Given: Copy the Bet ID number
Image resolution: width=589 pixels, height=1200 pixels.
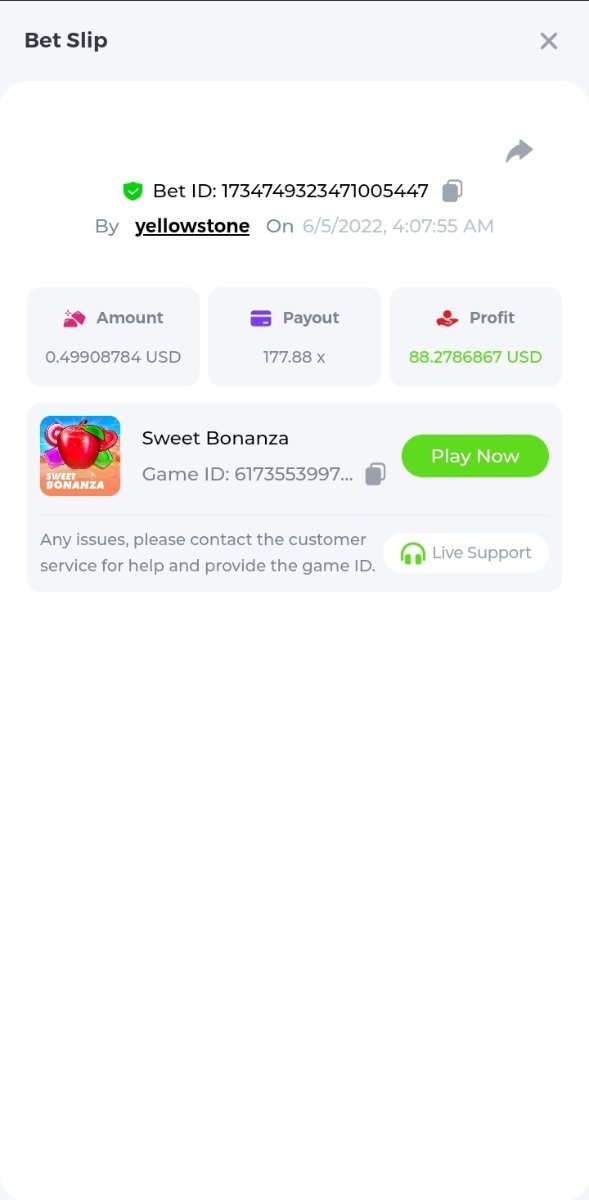Looking at the screenshot, I should [x=452, y=190].
